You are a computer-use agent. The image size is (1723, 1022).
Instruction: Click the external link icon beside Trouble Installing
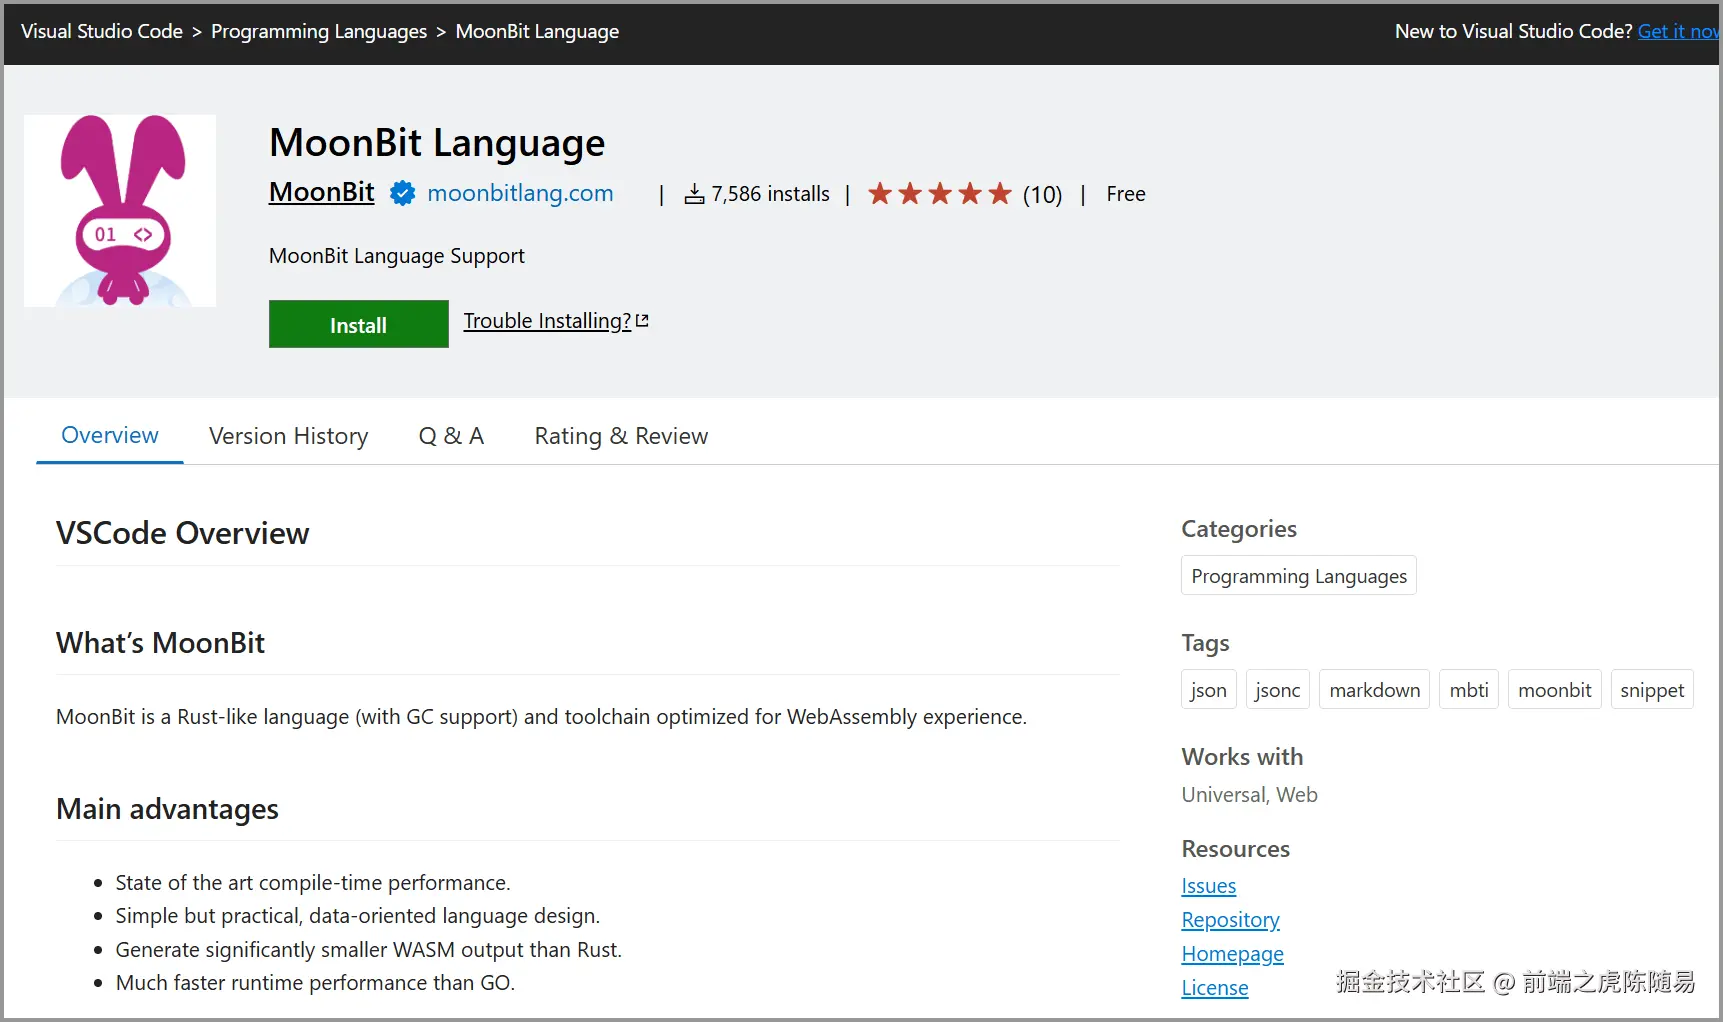point(643,321)
